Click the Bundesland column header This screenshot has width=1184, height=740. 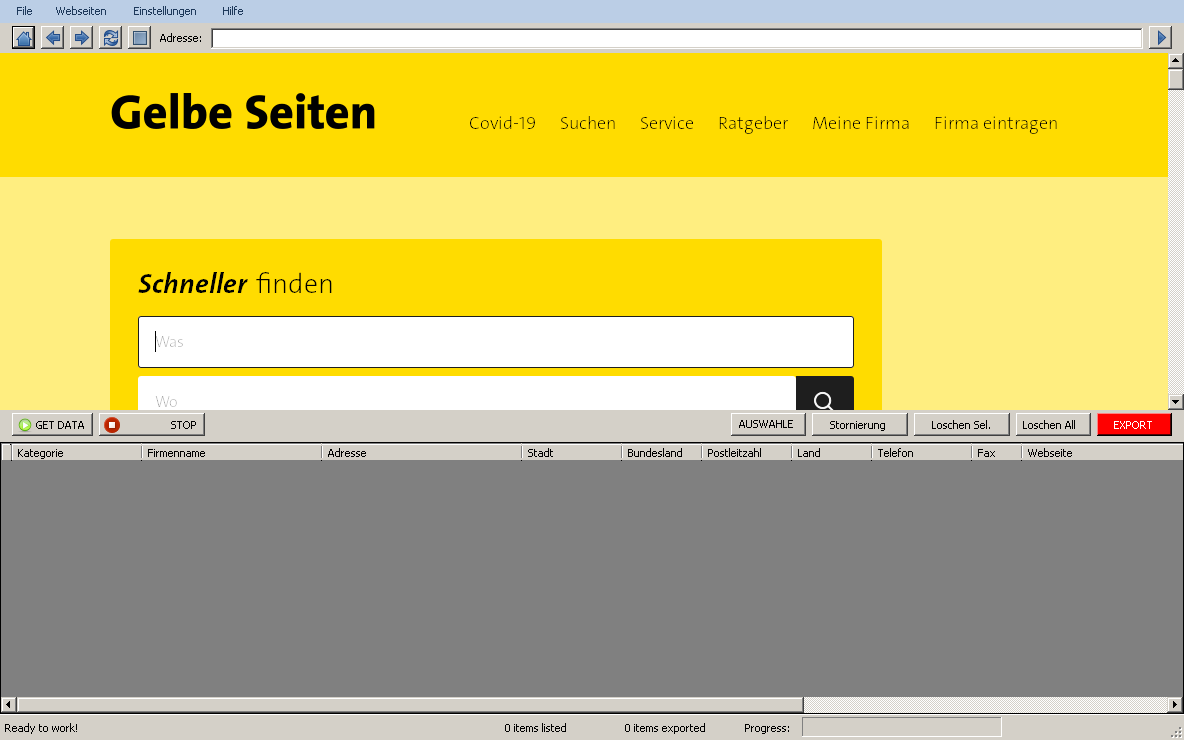(x=661, y=453)
